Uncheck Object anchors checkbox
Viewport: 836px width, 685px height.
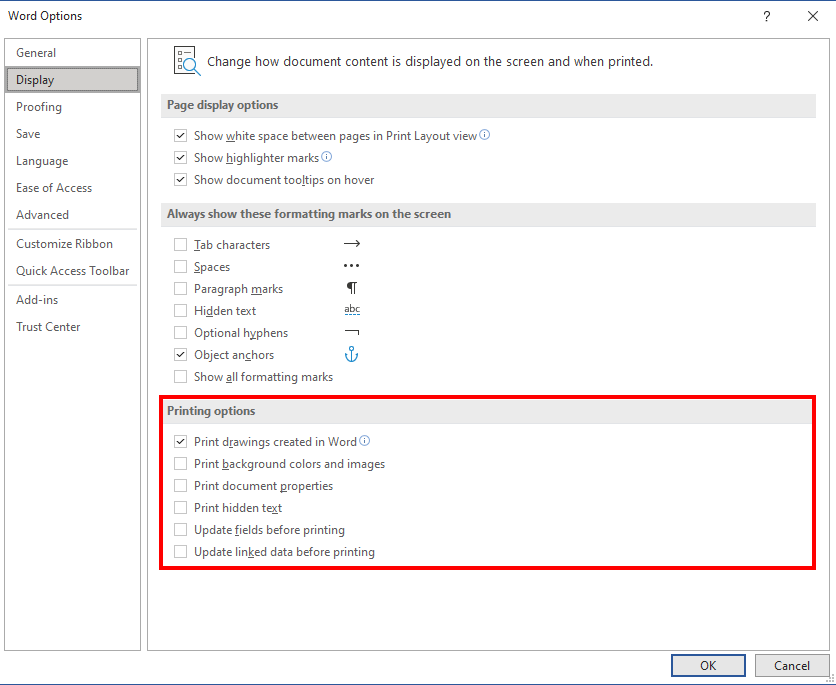tap(181, 354)
